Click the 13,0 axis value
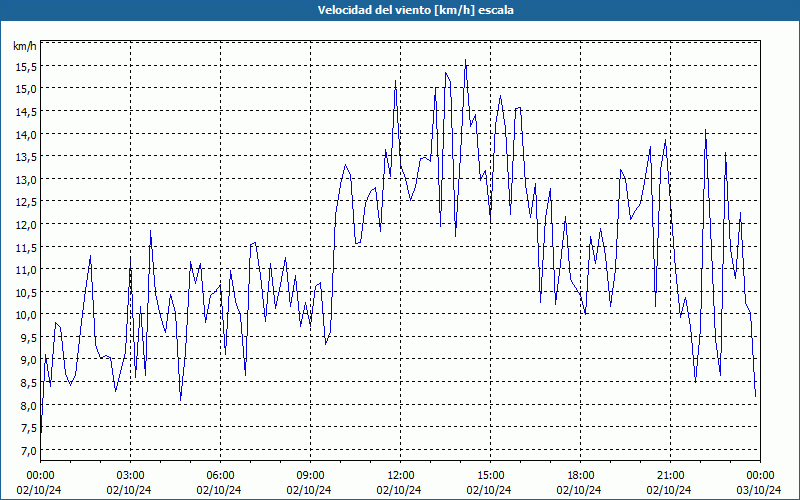The height and width of the screenshot is (500, 800). click(27, 179)
